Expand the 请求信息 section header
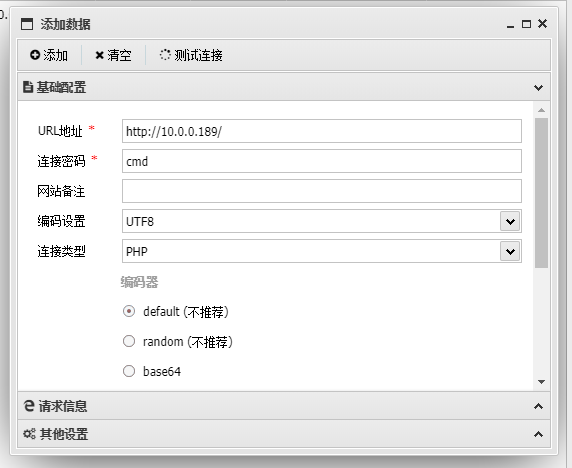This screenshot has height=468, width=572. [x=284, y=406]
